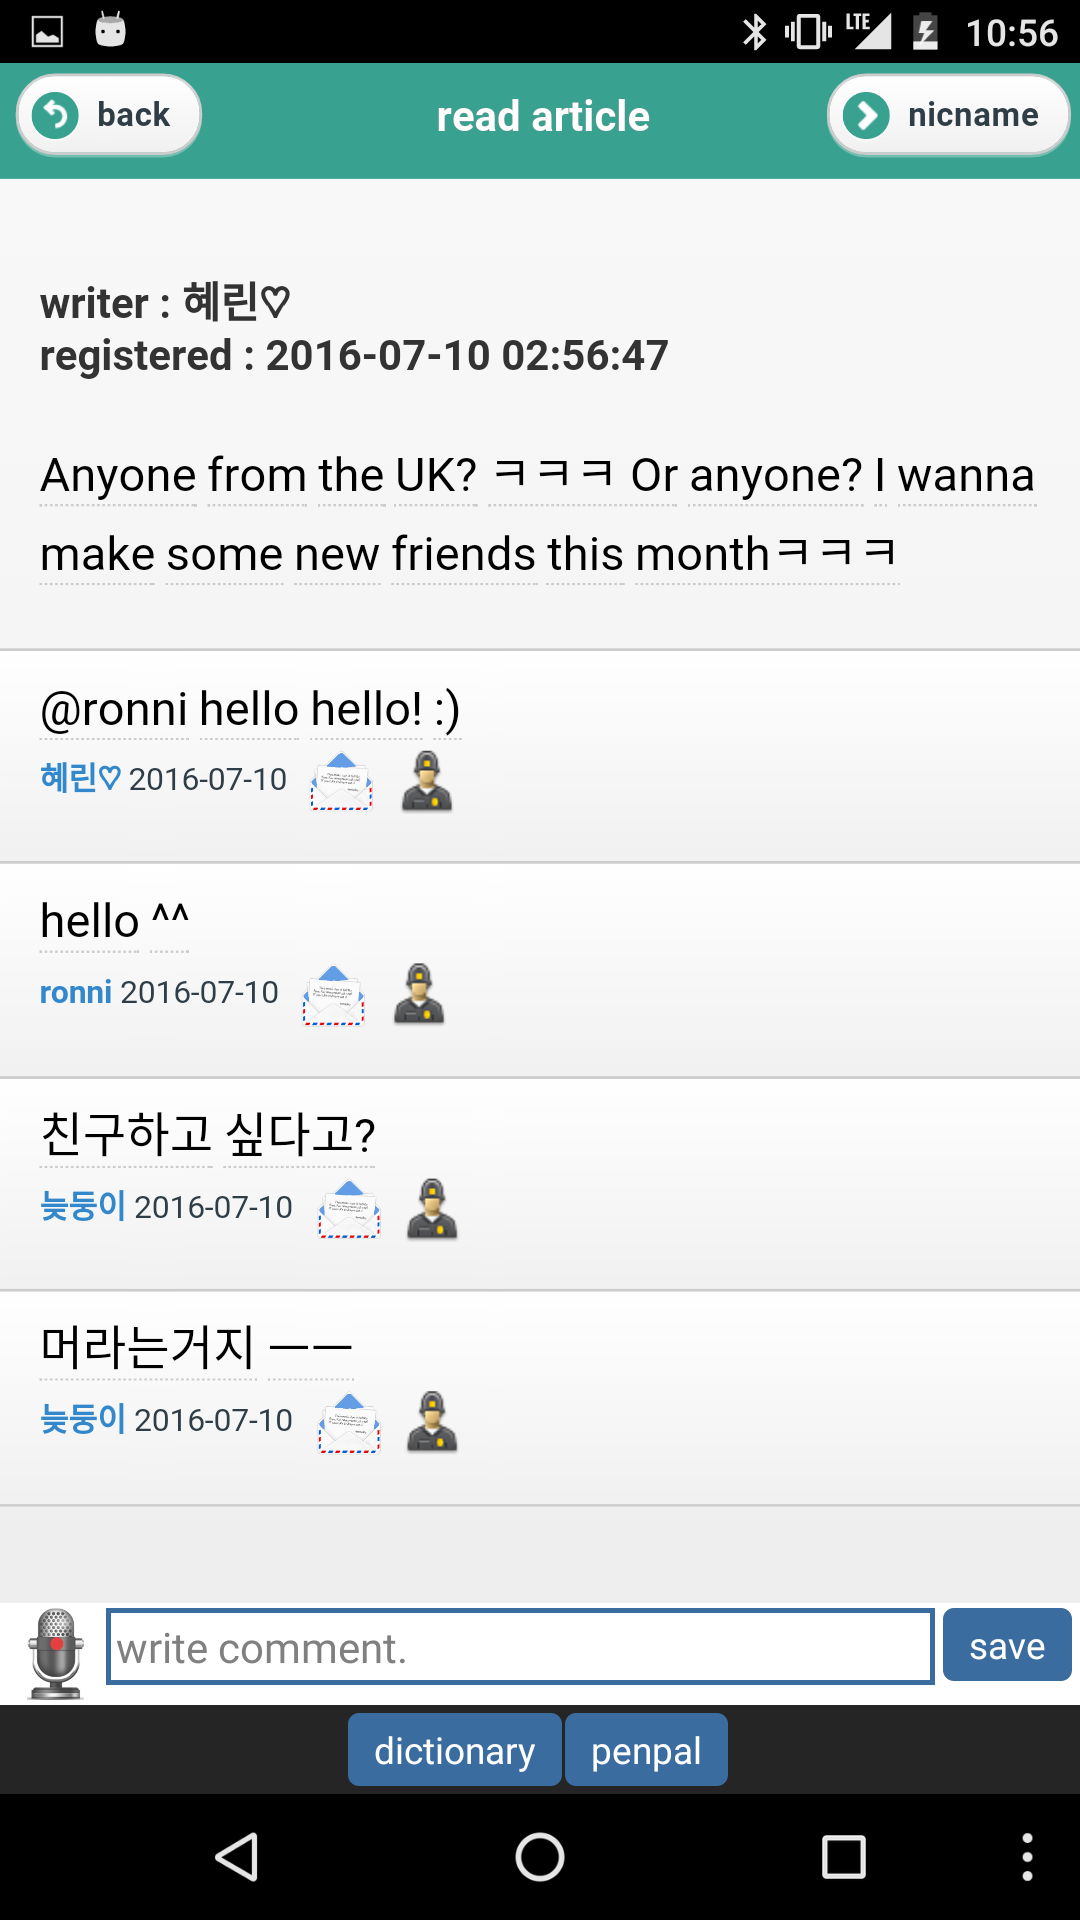Tap 혜린♡ username link in comment
The image size is (1080, 1920).
click(80, 778)
